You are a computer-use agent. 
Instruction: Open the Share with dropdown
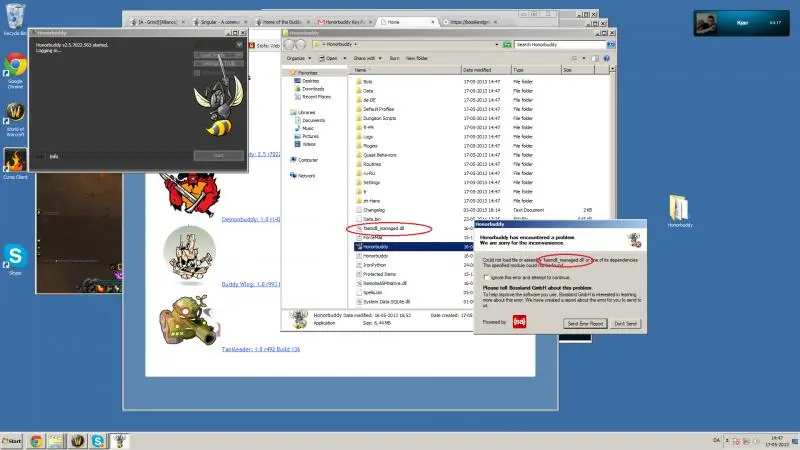click(367, 59)
